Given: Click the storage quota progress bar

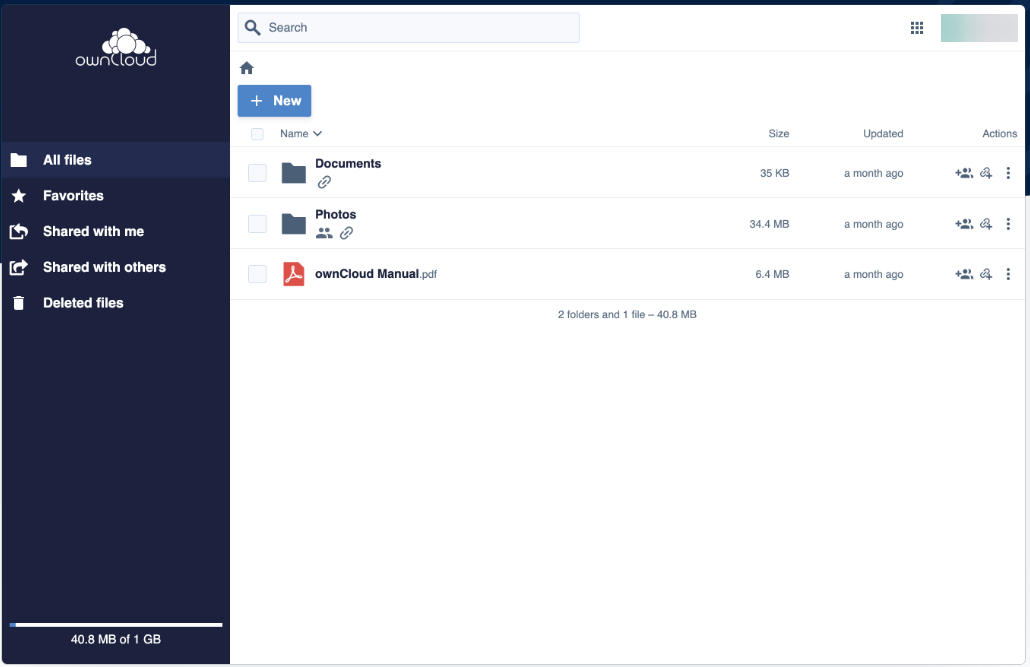Looking at the screenshot, I should (x=116, y=625).
